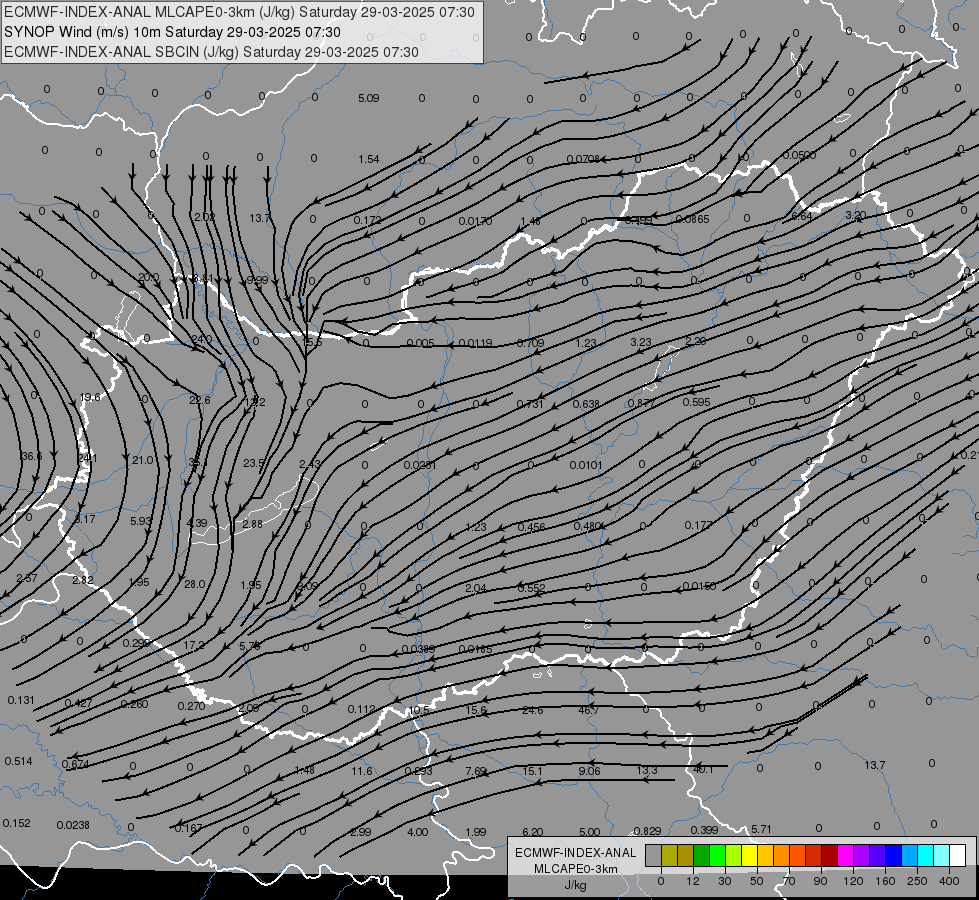Select the bright green legend color box

click(x=717, y=855)
